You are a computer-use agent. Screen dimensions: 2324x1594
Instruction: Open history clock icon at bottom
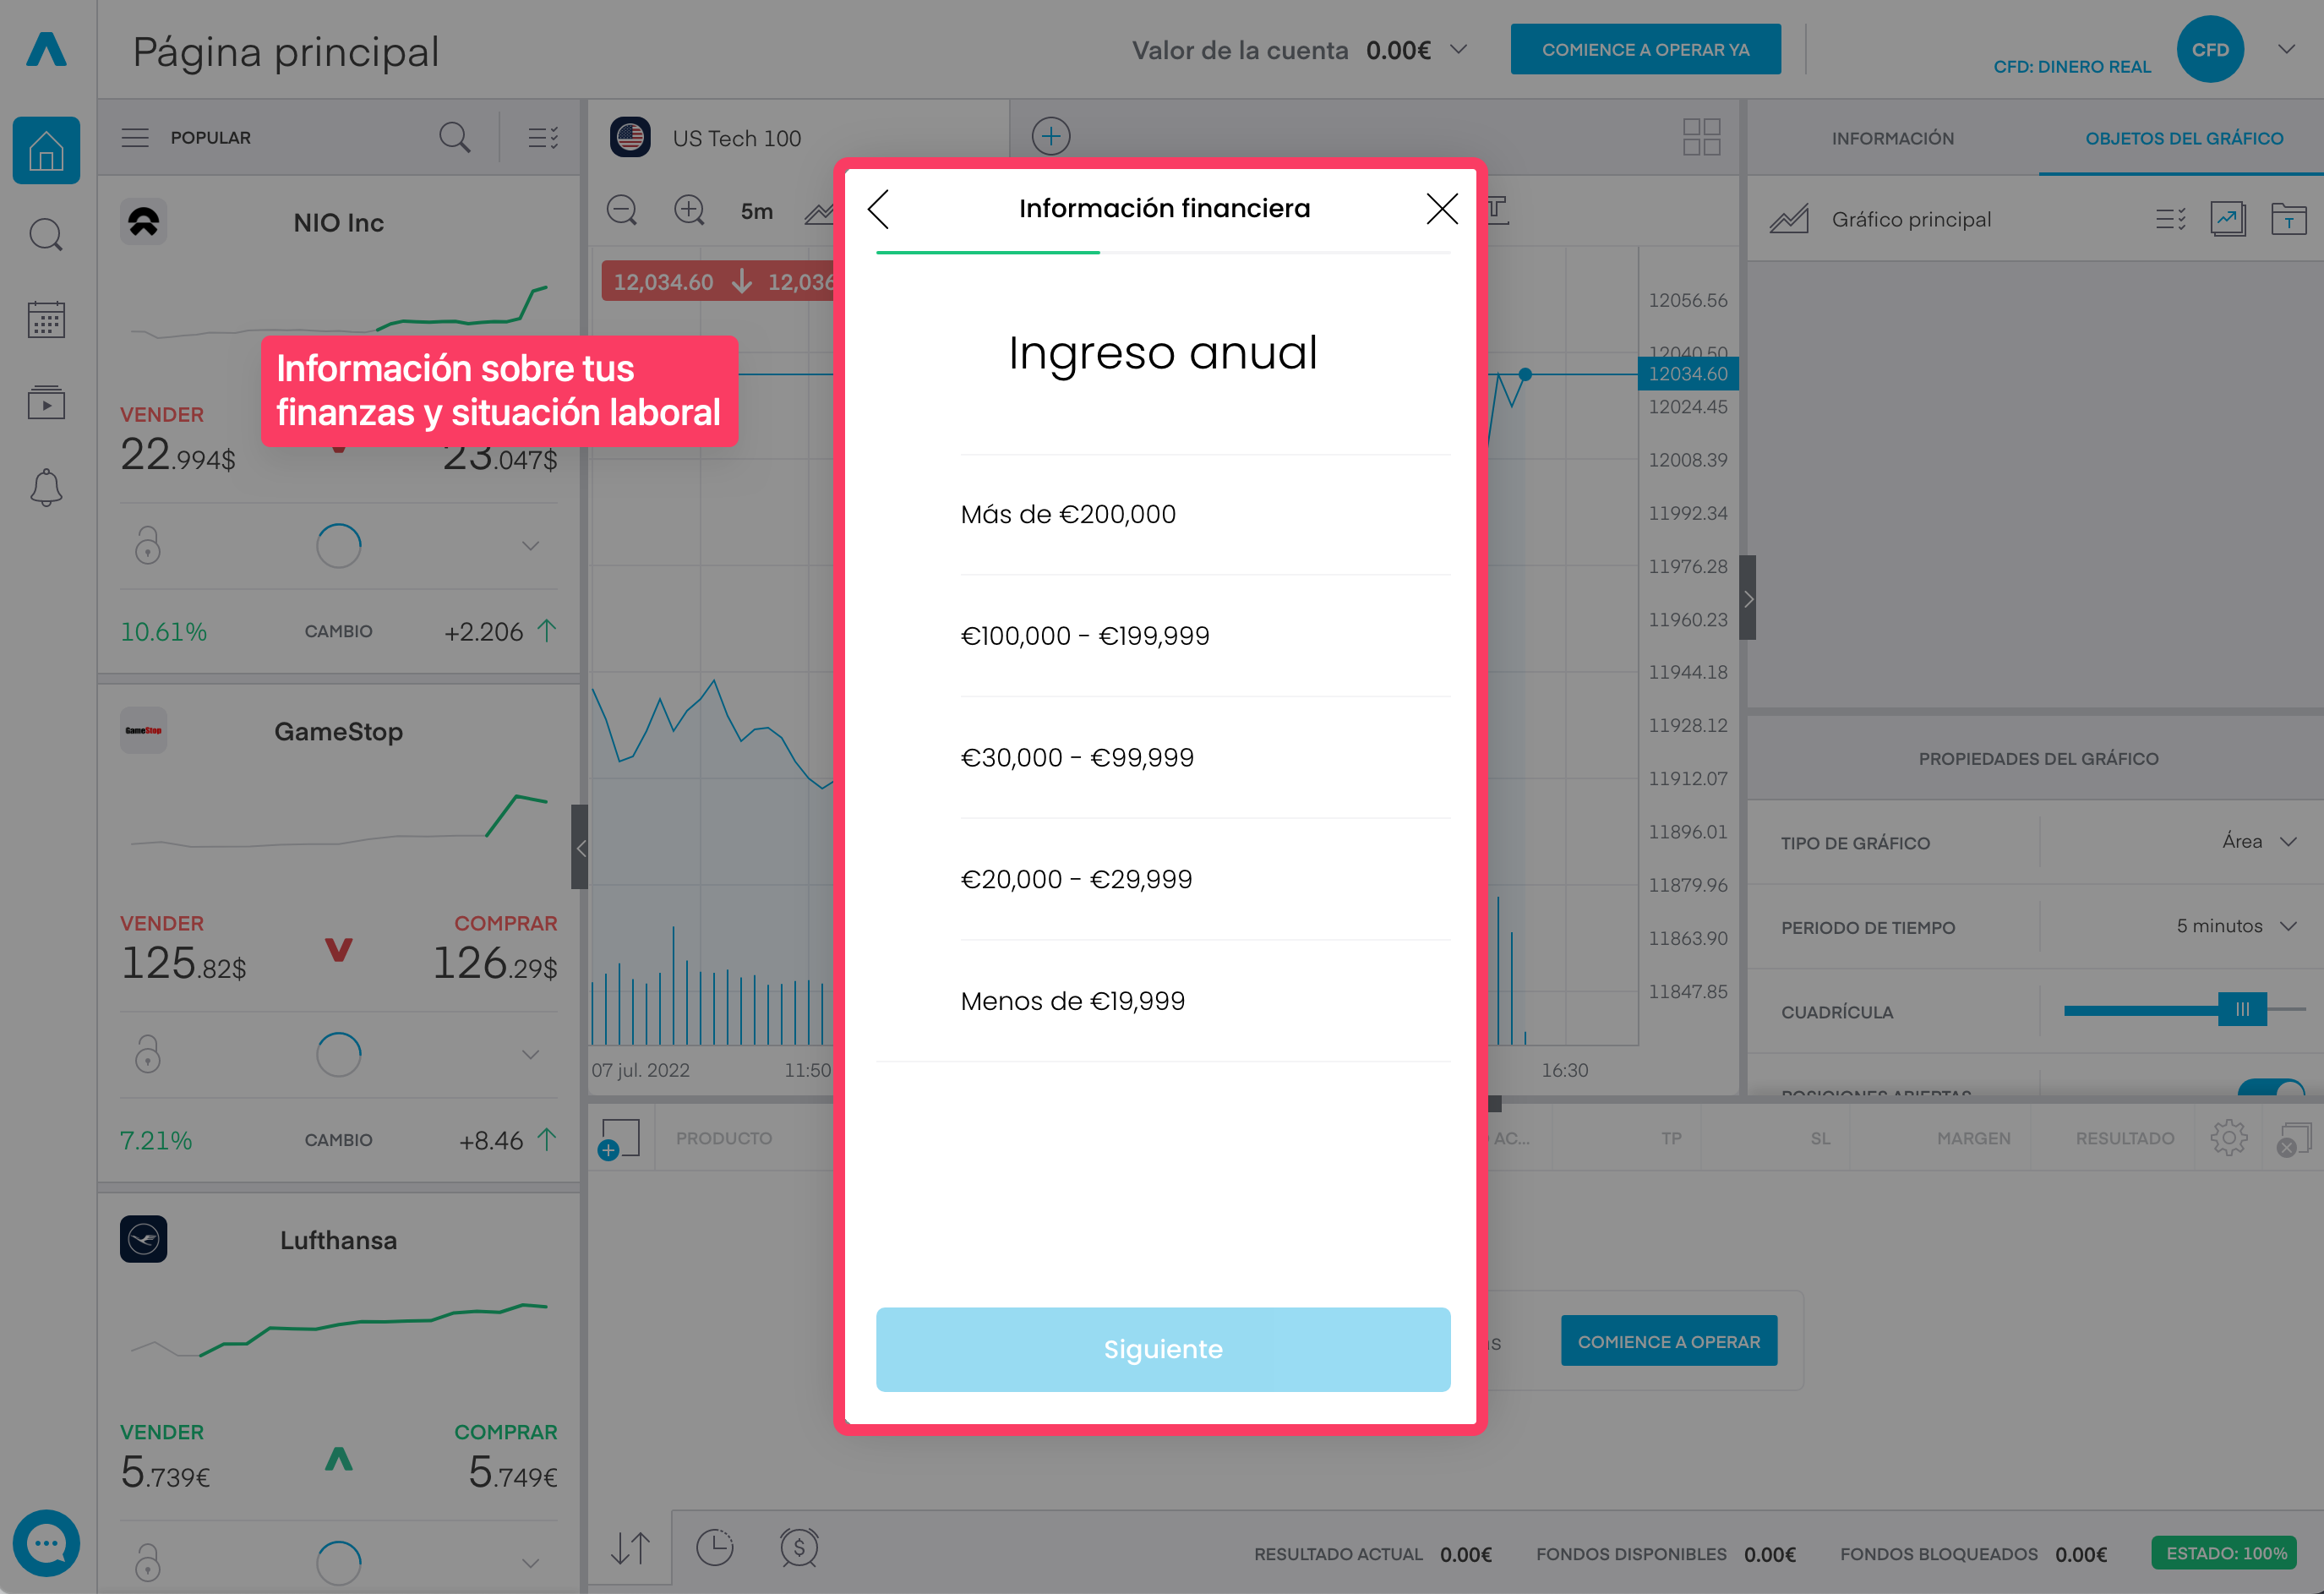point(715,1548)
